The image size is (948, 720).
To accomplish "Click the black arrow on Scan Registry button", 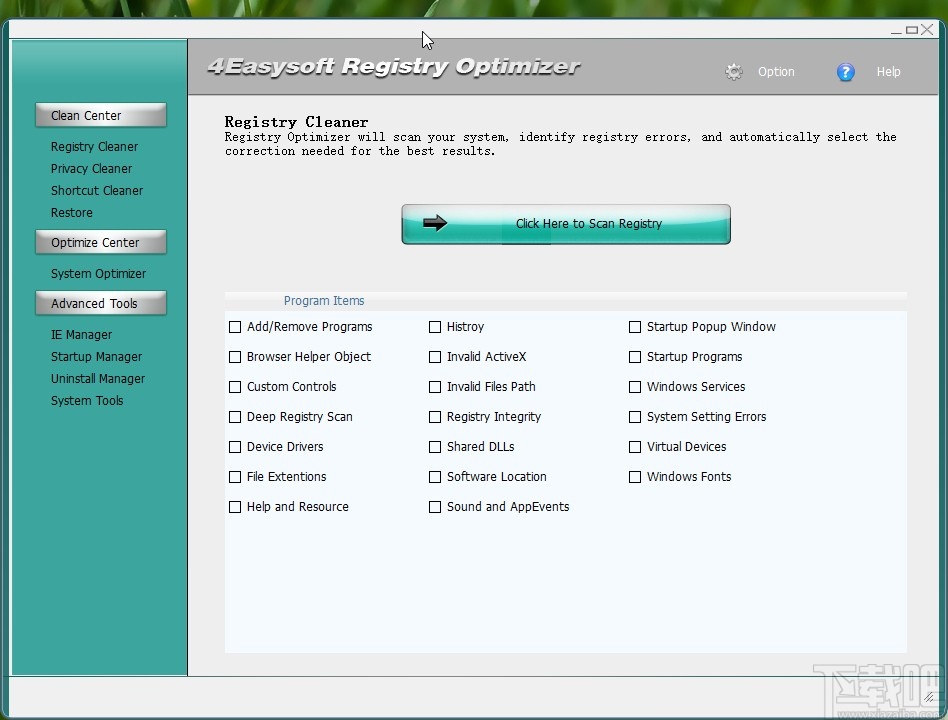I will click(435, 223).
